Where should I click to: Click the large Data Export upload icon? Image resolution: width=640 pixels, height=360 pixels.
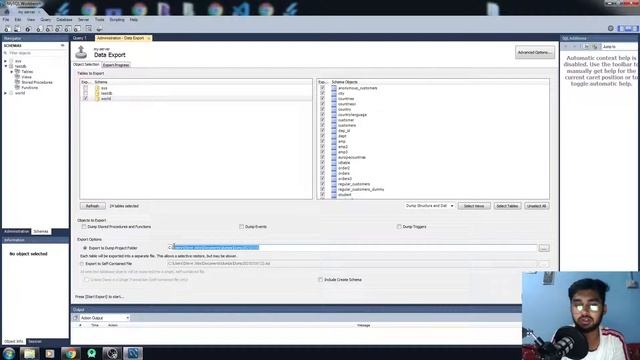81,52
